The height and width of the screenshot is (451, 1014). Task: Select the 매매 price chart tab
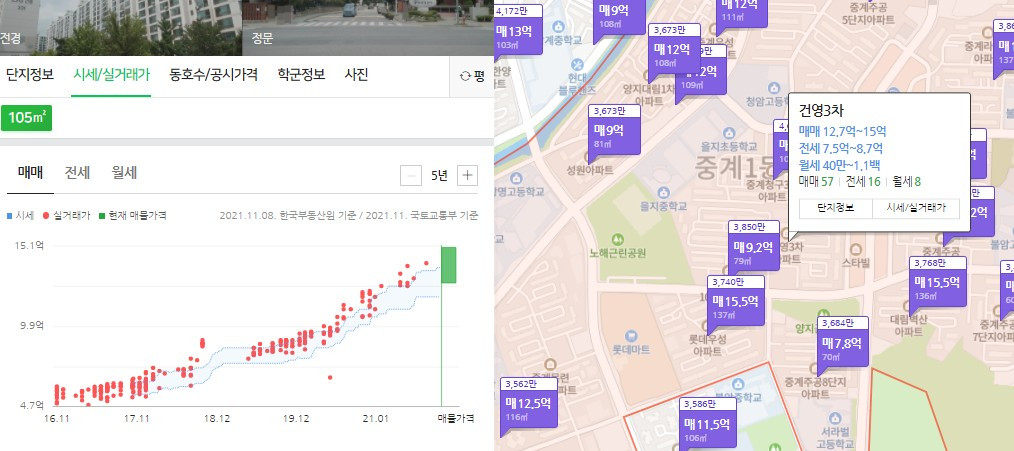tap(30, 173)
